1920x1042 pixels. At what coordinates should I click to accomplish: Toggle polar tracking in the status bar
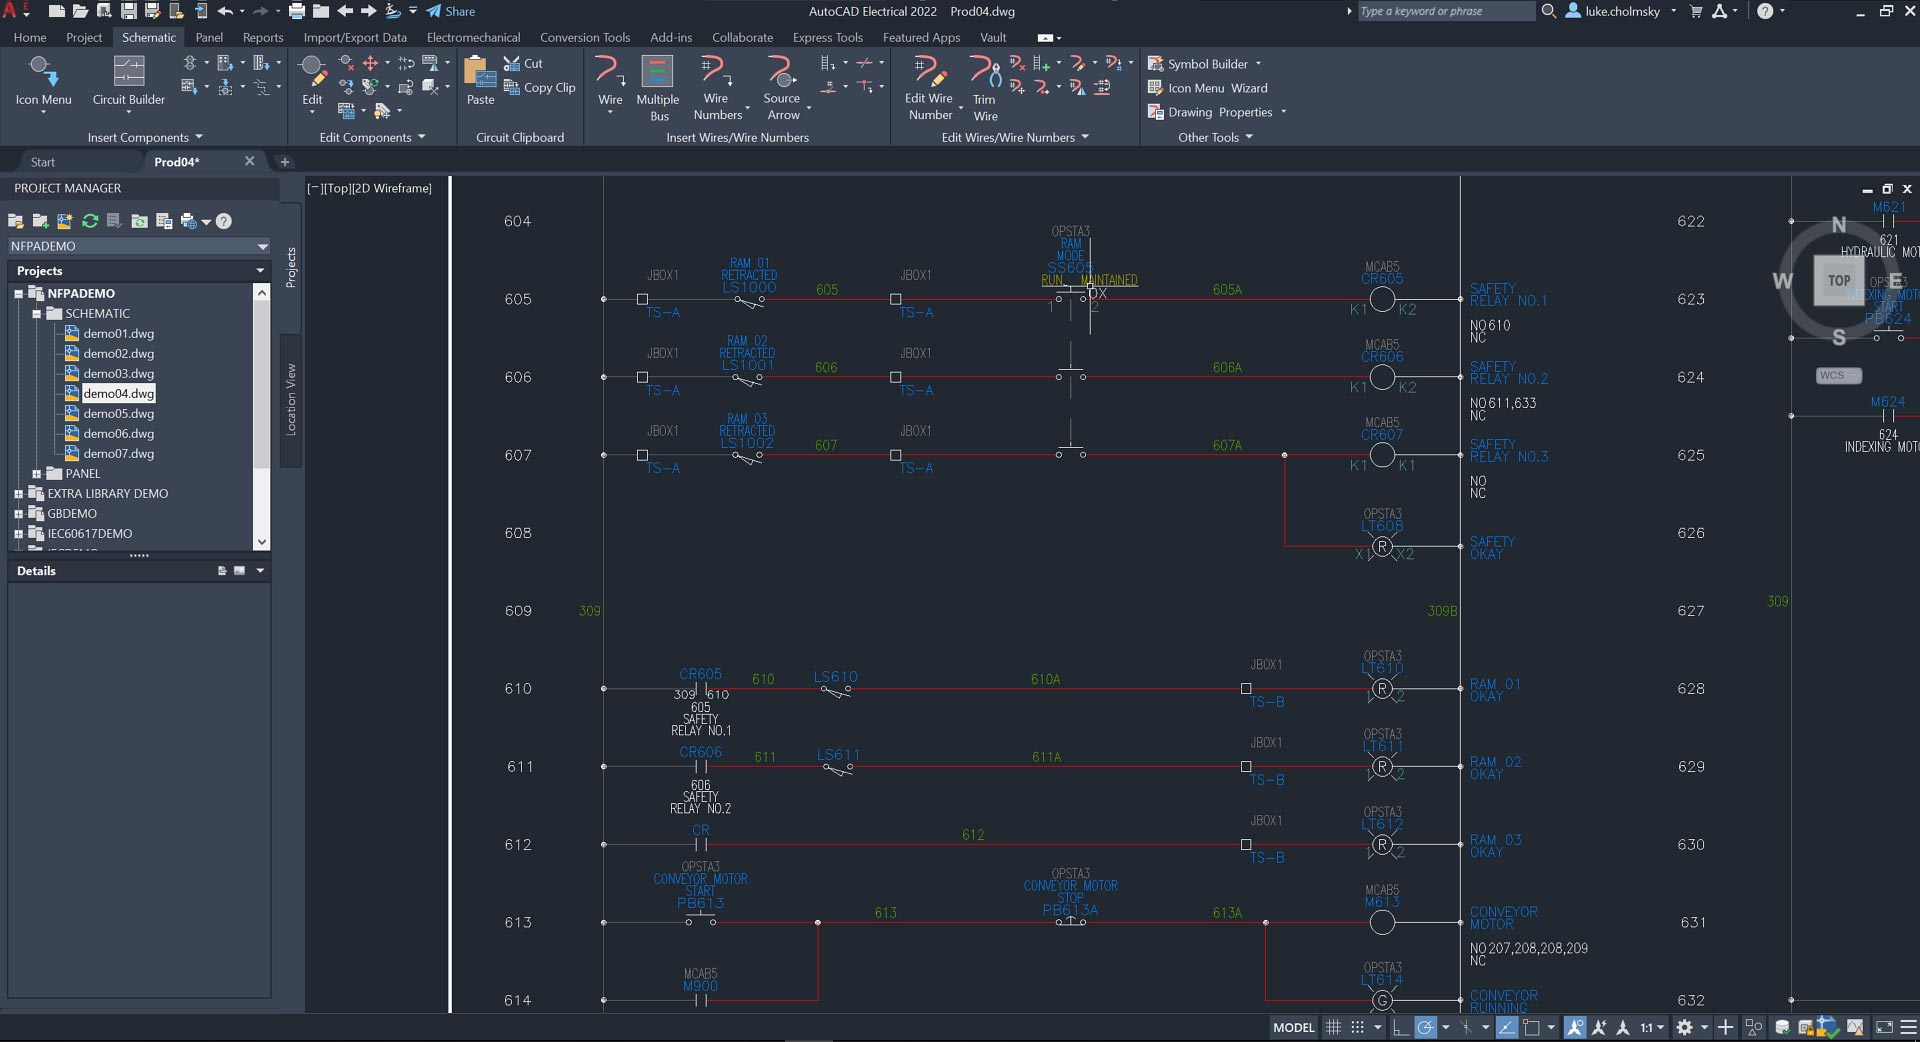(x=1426, y=1027)
